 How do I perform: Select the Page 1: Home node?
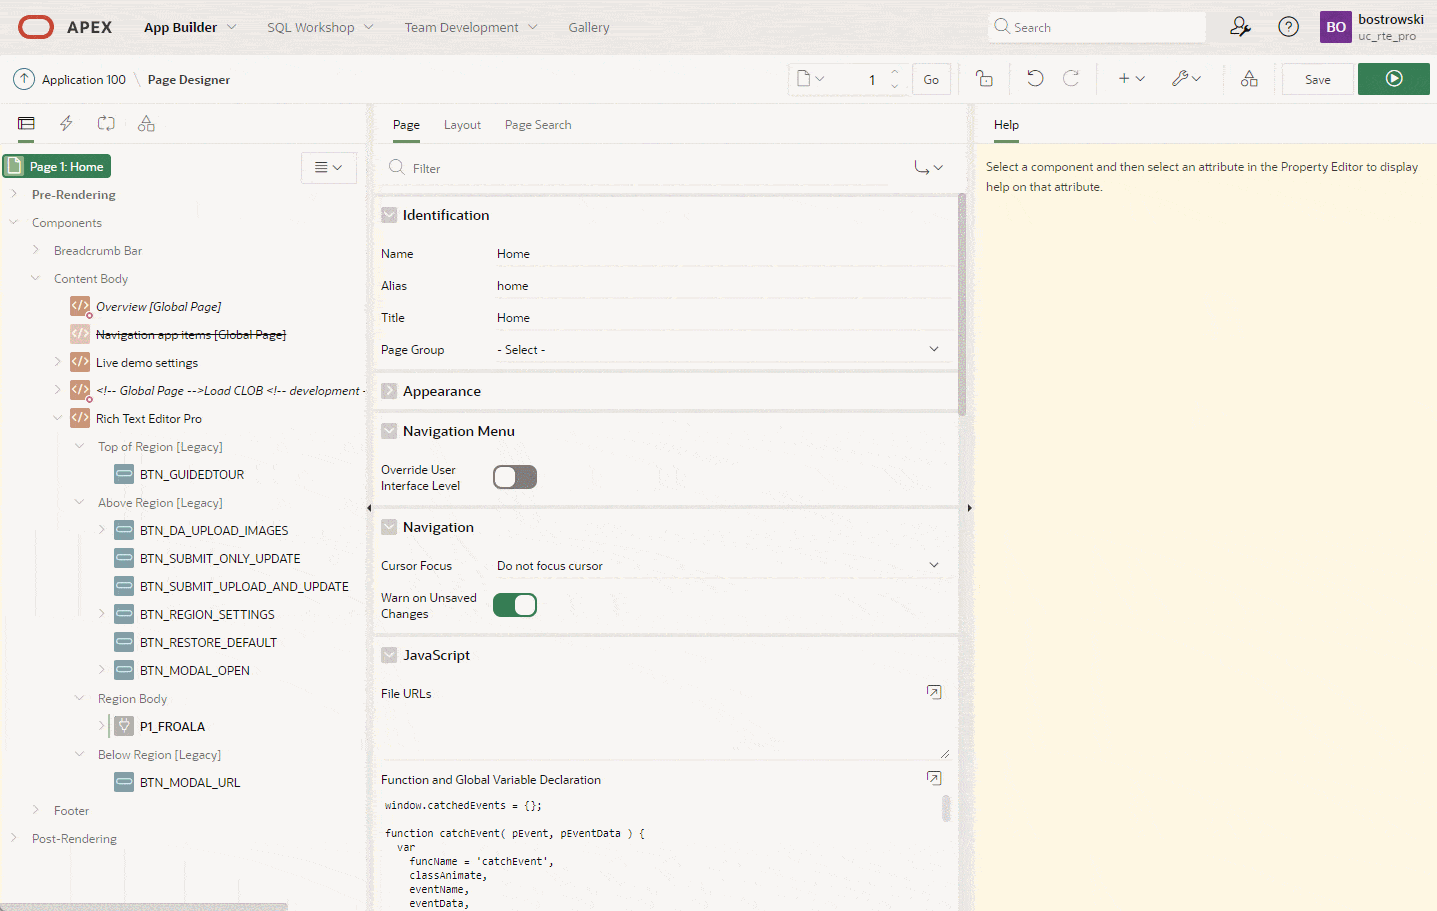point(57,166)
